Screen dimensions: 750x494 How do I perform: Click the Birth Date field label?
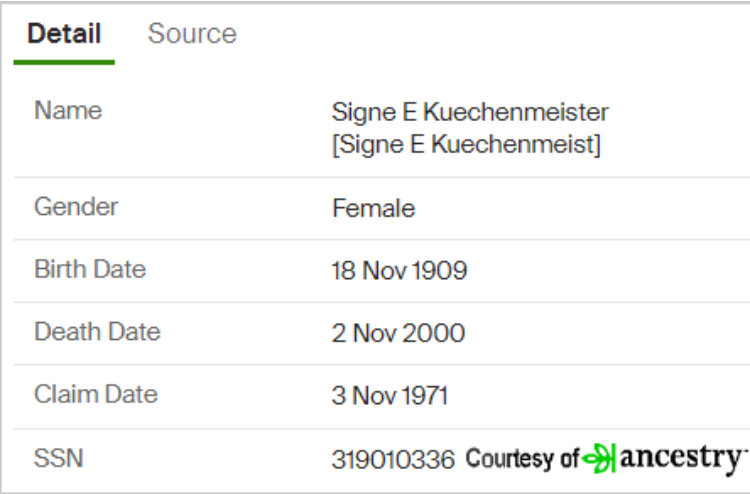click(90, 269)
